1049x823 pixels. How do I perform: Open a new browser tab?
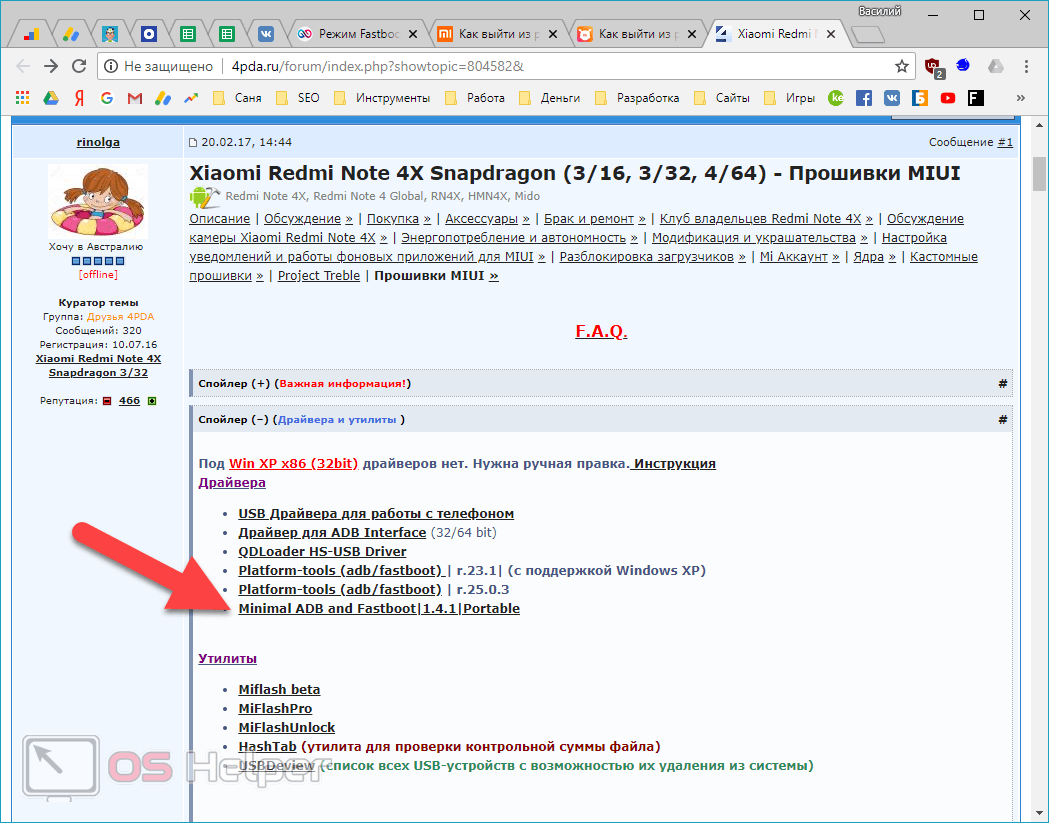[868, 35]
